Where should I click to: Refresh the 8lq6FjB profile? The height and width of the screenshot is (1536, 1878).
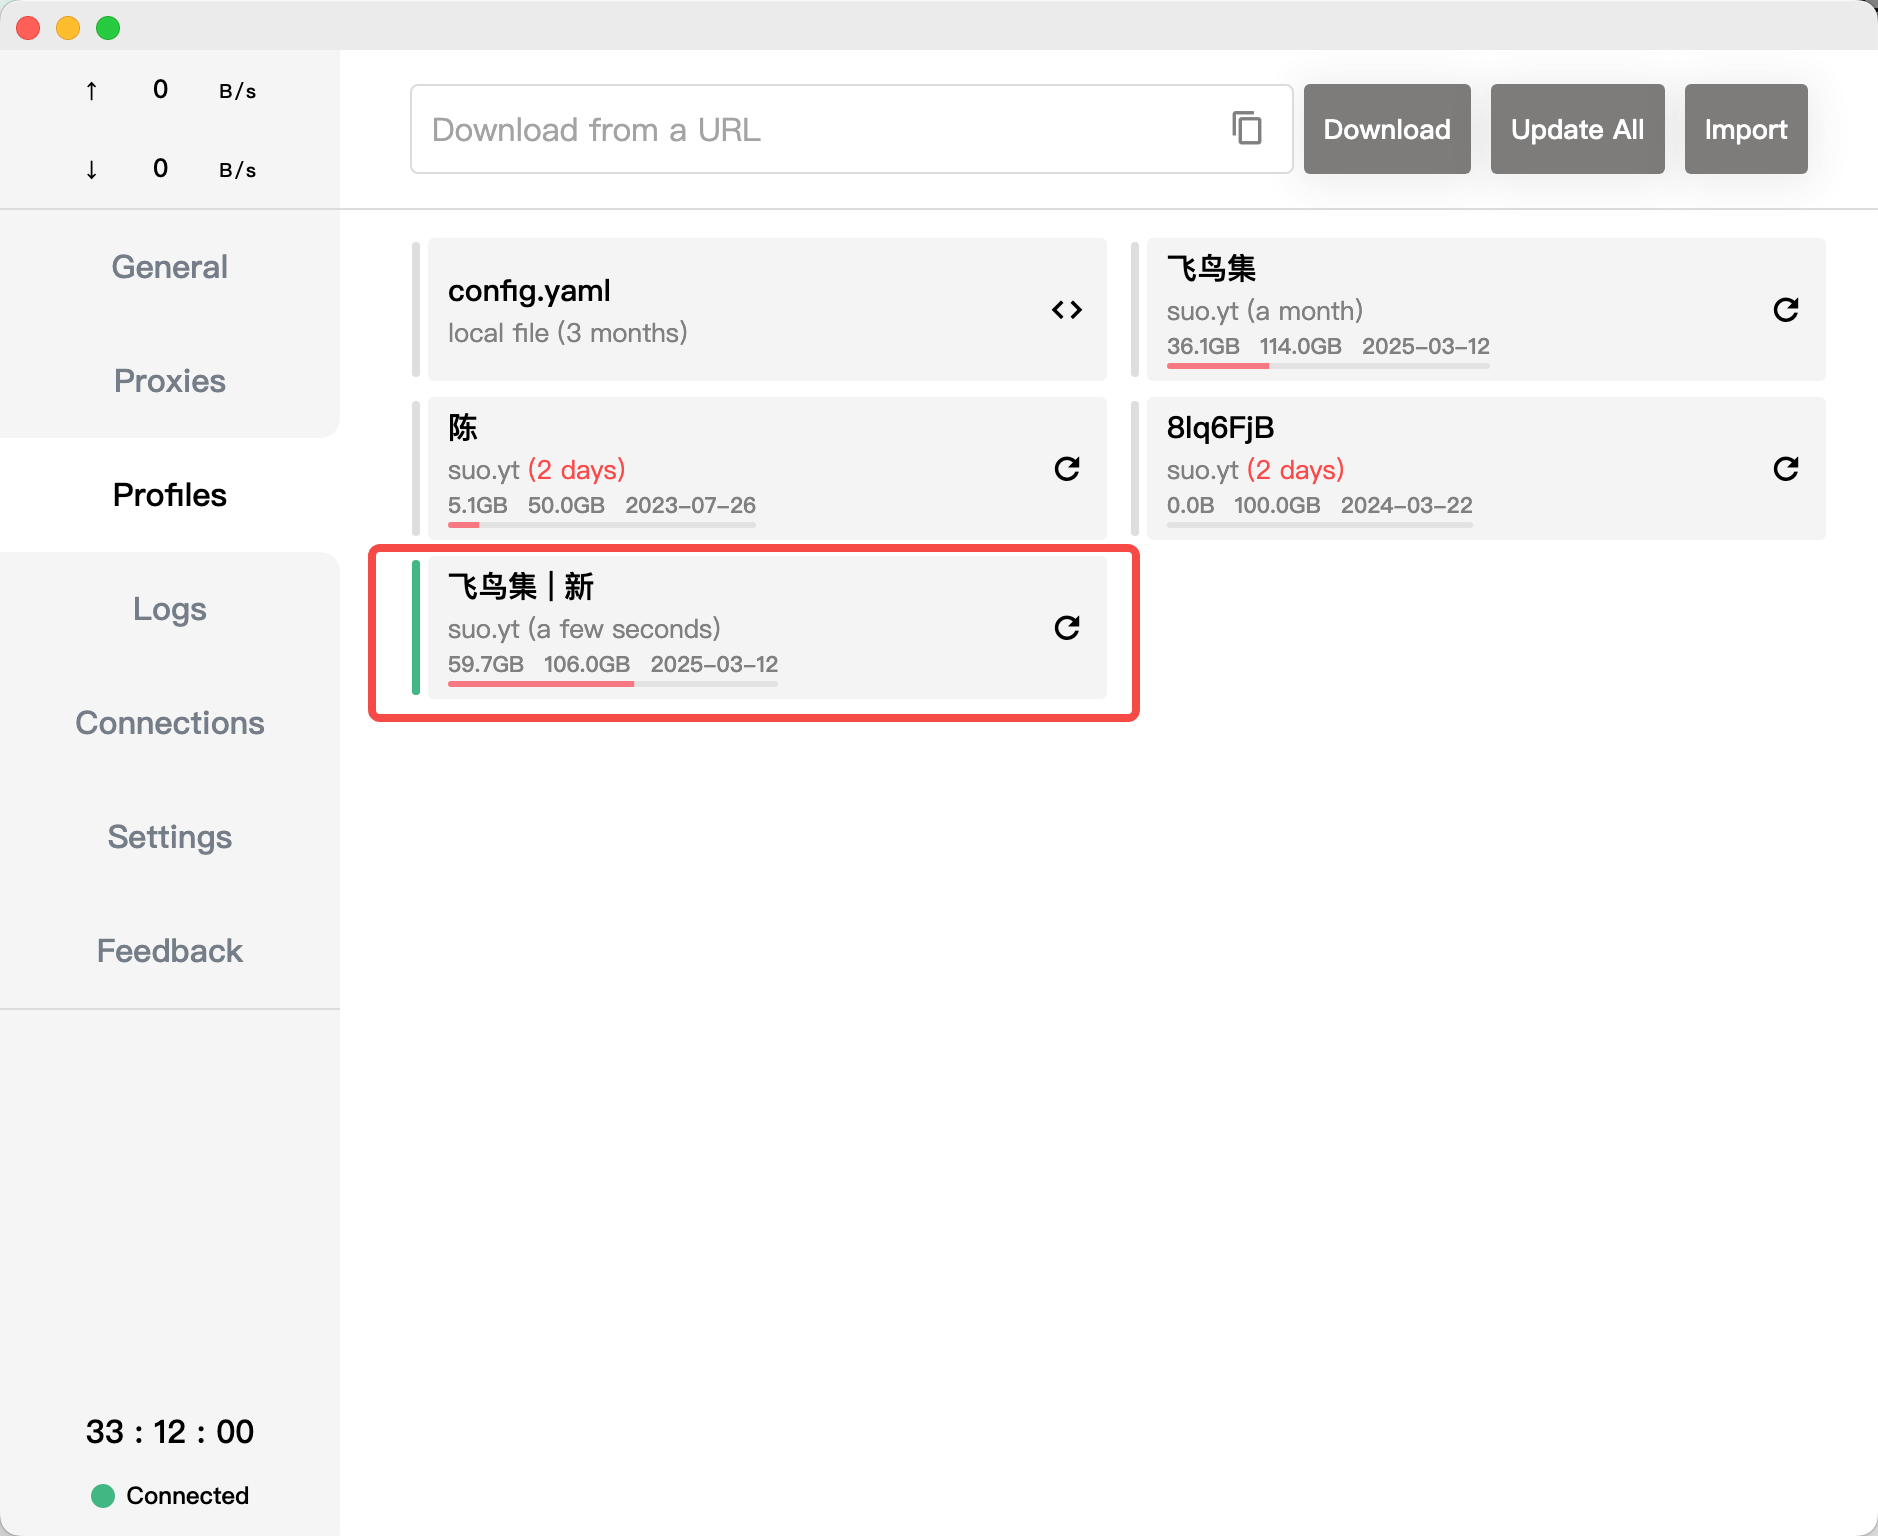(x=1786, y=469)
